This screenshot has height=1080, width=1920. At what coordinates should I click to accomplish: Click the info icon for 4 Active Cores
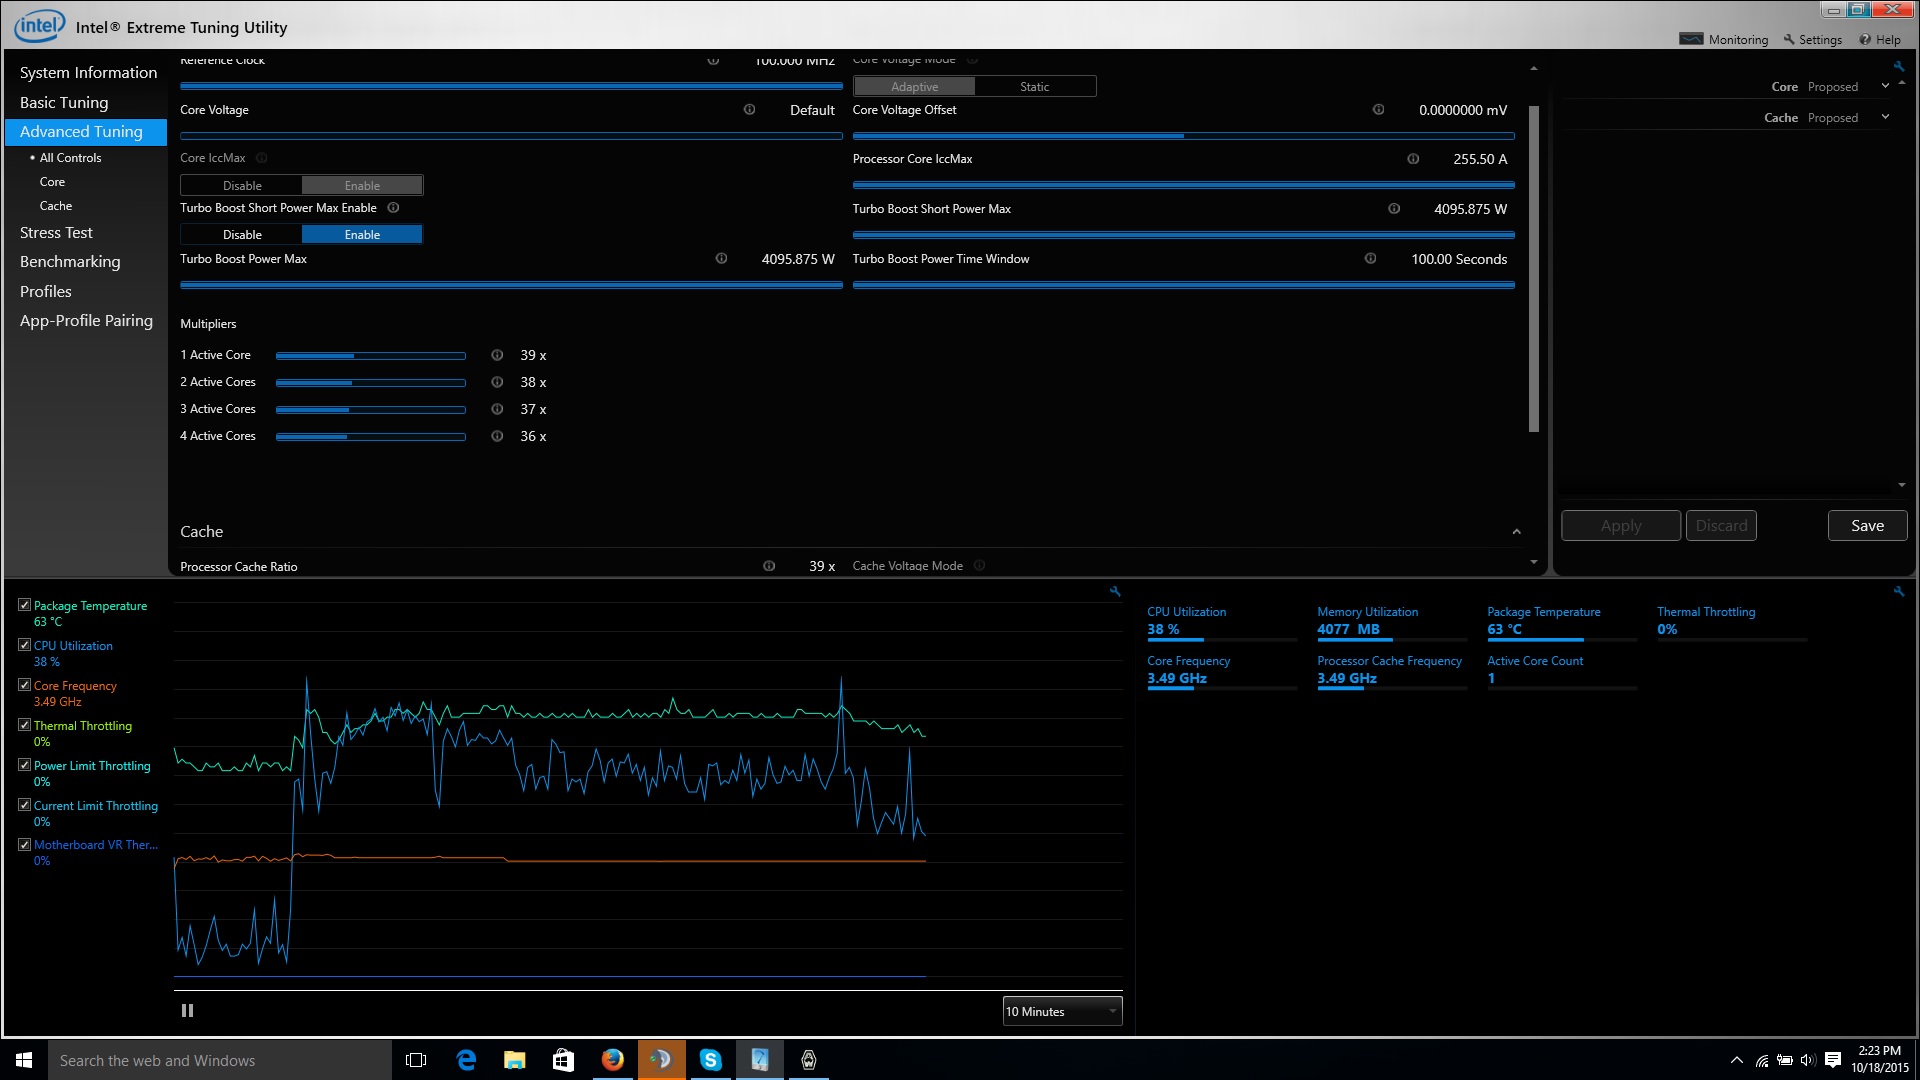pos(497,436)
